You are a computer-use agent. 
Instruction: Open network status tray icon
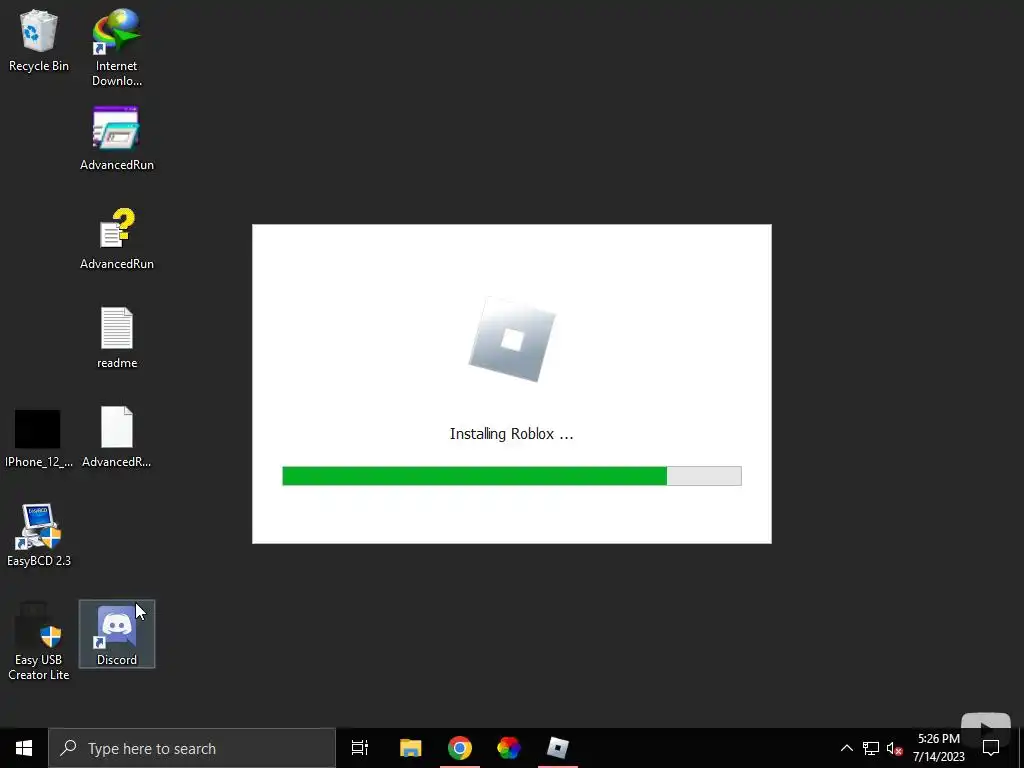[x=871, y=748]
